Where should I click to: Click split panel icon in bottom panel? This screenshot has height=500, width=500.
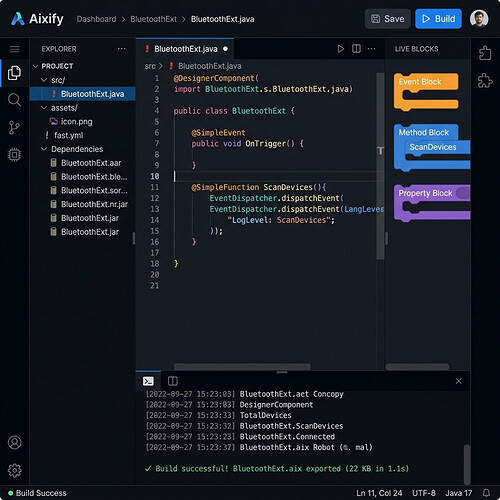pos(173,381)
